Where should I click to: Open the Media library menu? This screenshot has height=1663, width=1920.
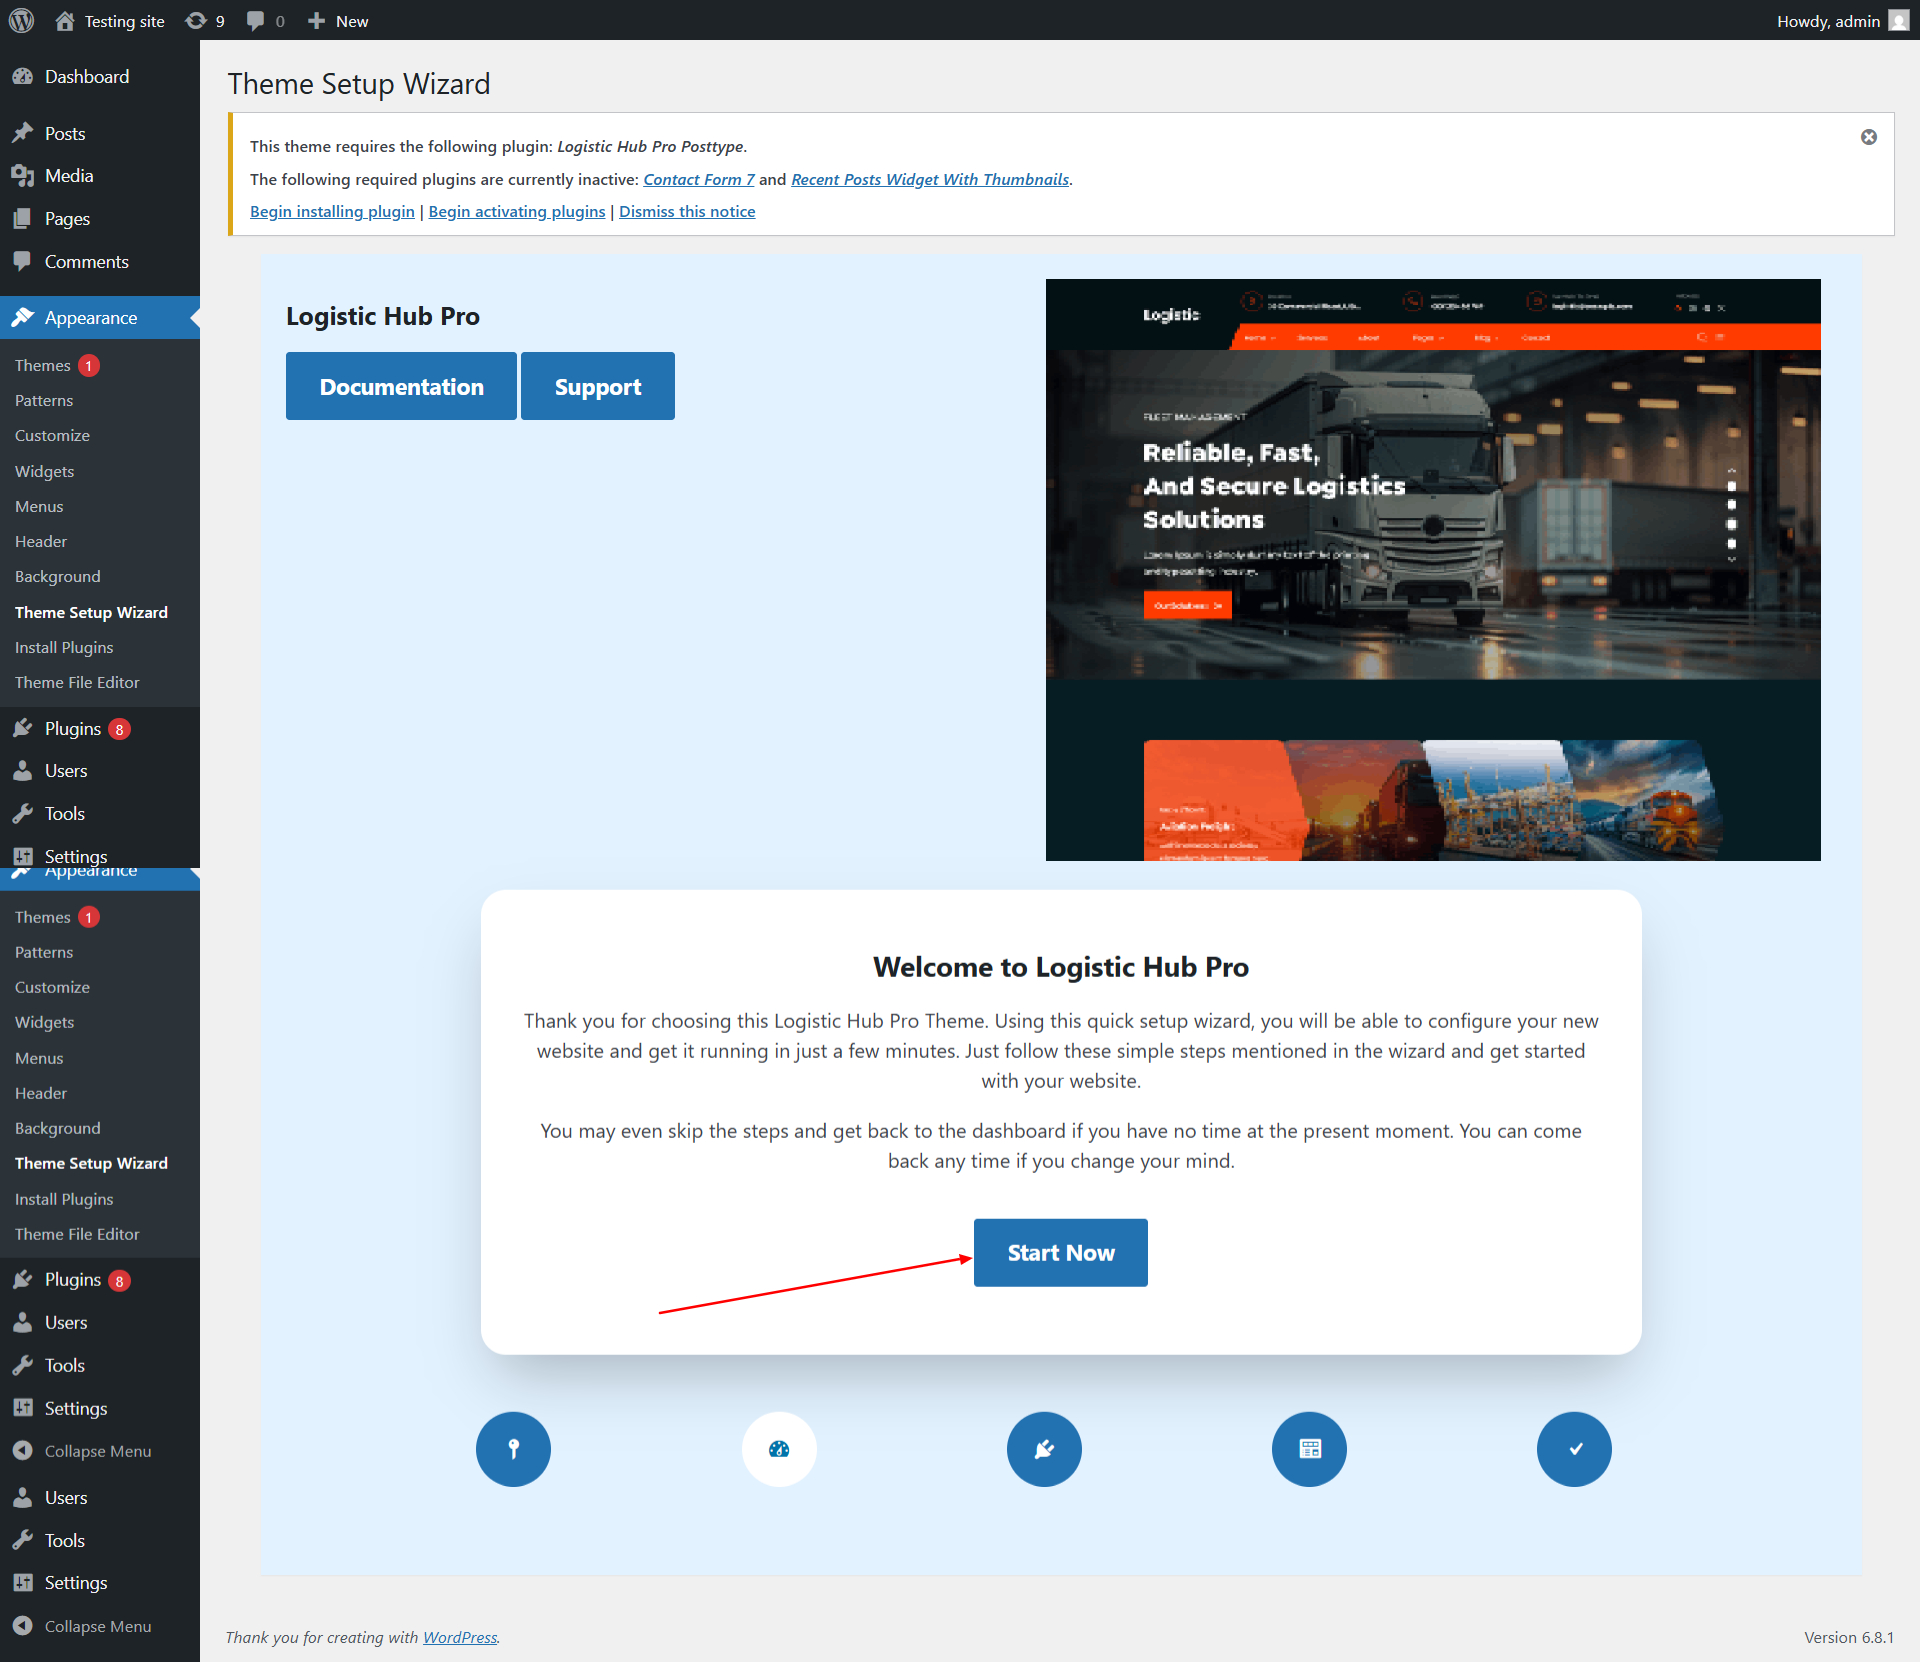click(x=69, y=176)
